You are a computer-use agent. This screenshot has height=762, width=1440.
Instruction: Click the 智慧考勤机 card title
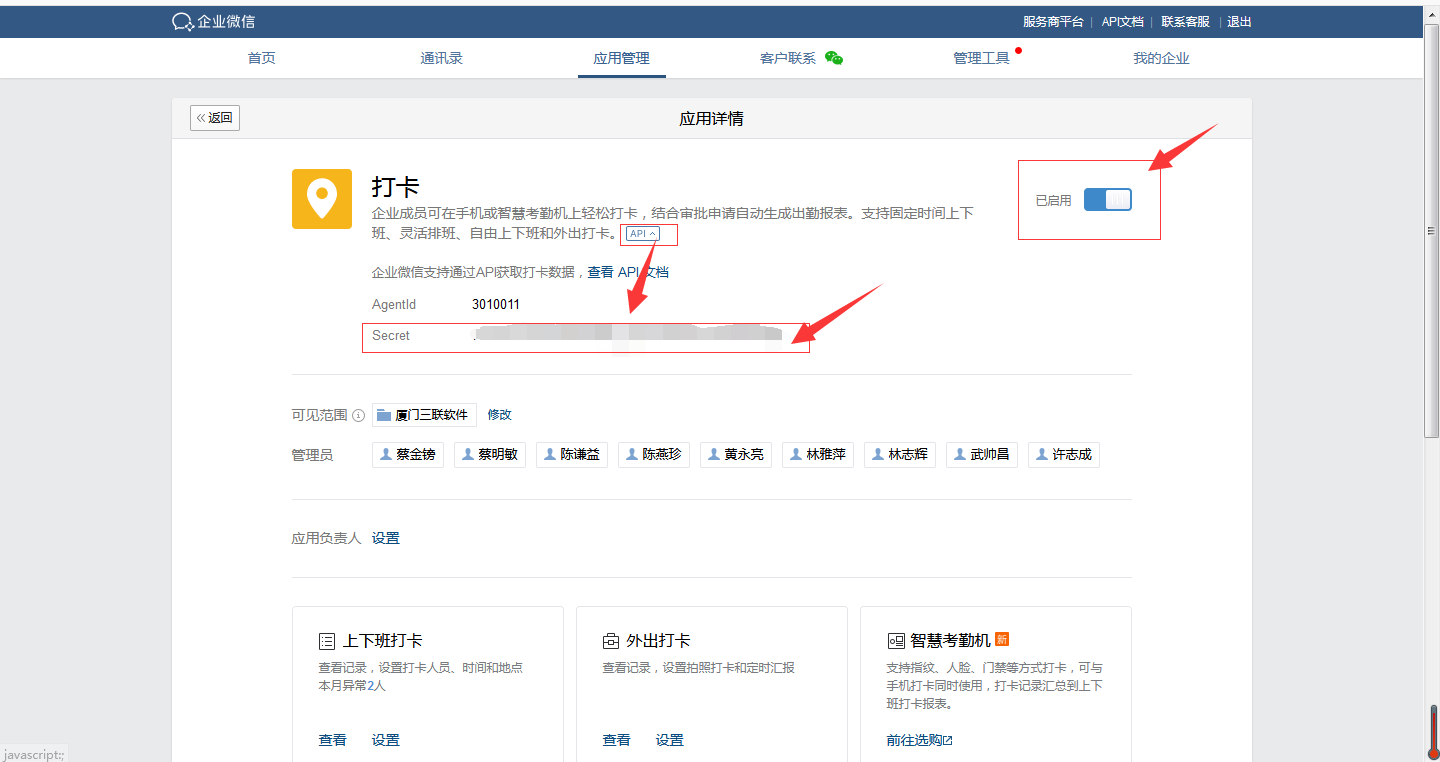950,641
